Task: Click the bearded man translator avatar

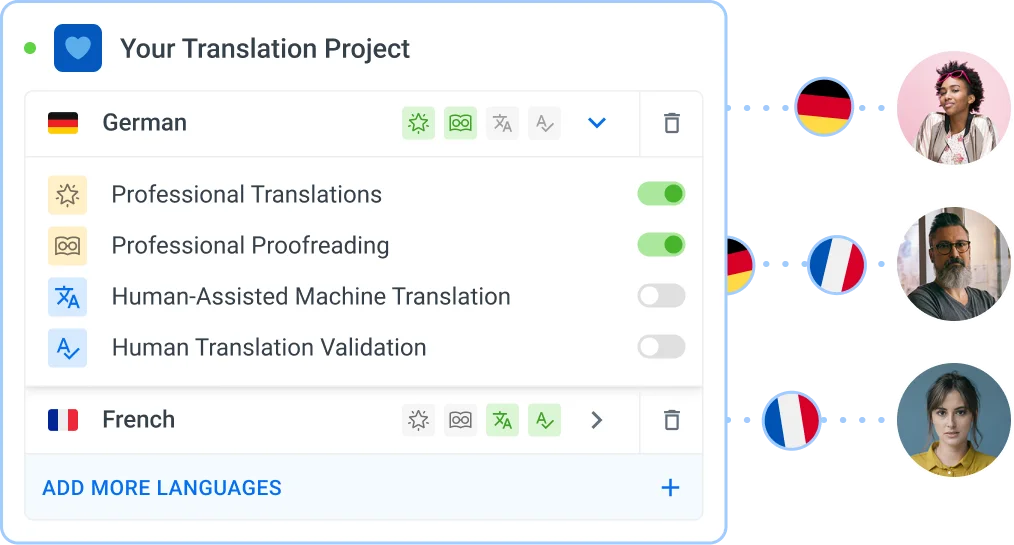Action: pos(953,264)
